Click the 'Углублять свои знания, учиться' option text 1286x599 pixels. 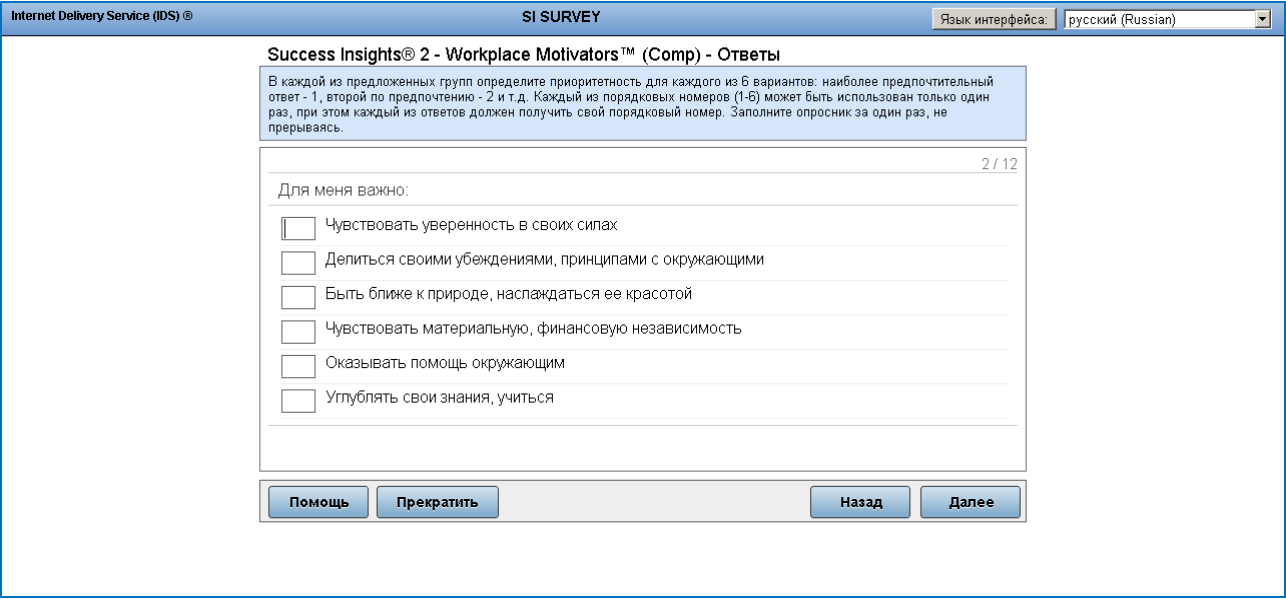439,397
